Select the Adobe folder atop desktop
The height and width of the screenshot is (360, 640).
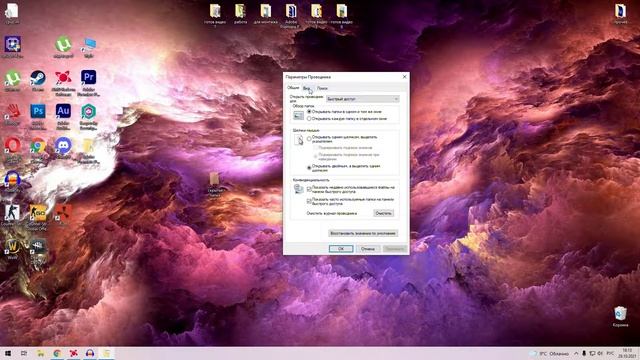[291, 15]
